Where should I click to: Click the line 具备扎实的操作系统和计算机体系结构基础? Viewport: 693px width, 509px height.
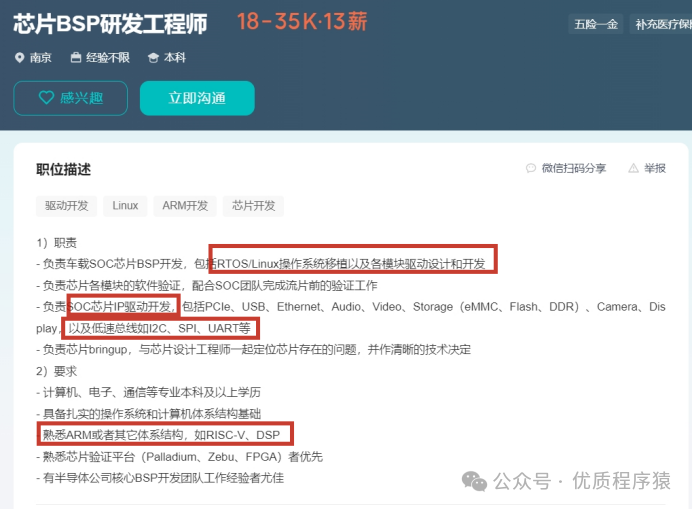coord(148,414)
